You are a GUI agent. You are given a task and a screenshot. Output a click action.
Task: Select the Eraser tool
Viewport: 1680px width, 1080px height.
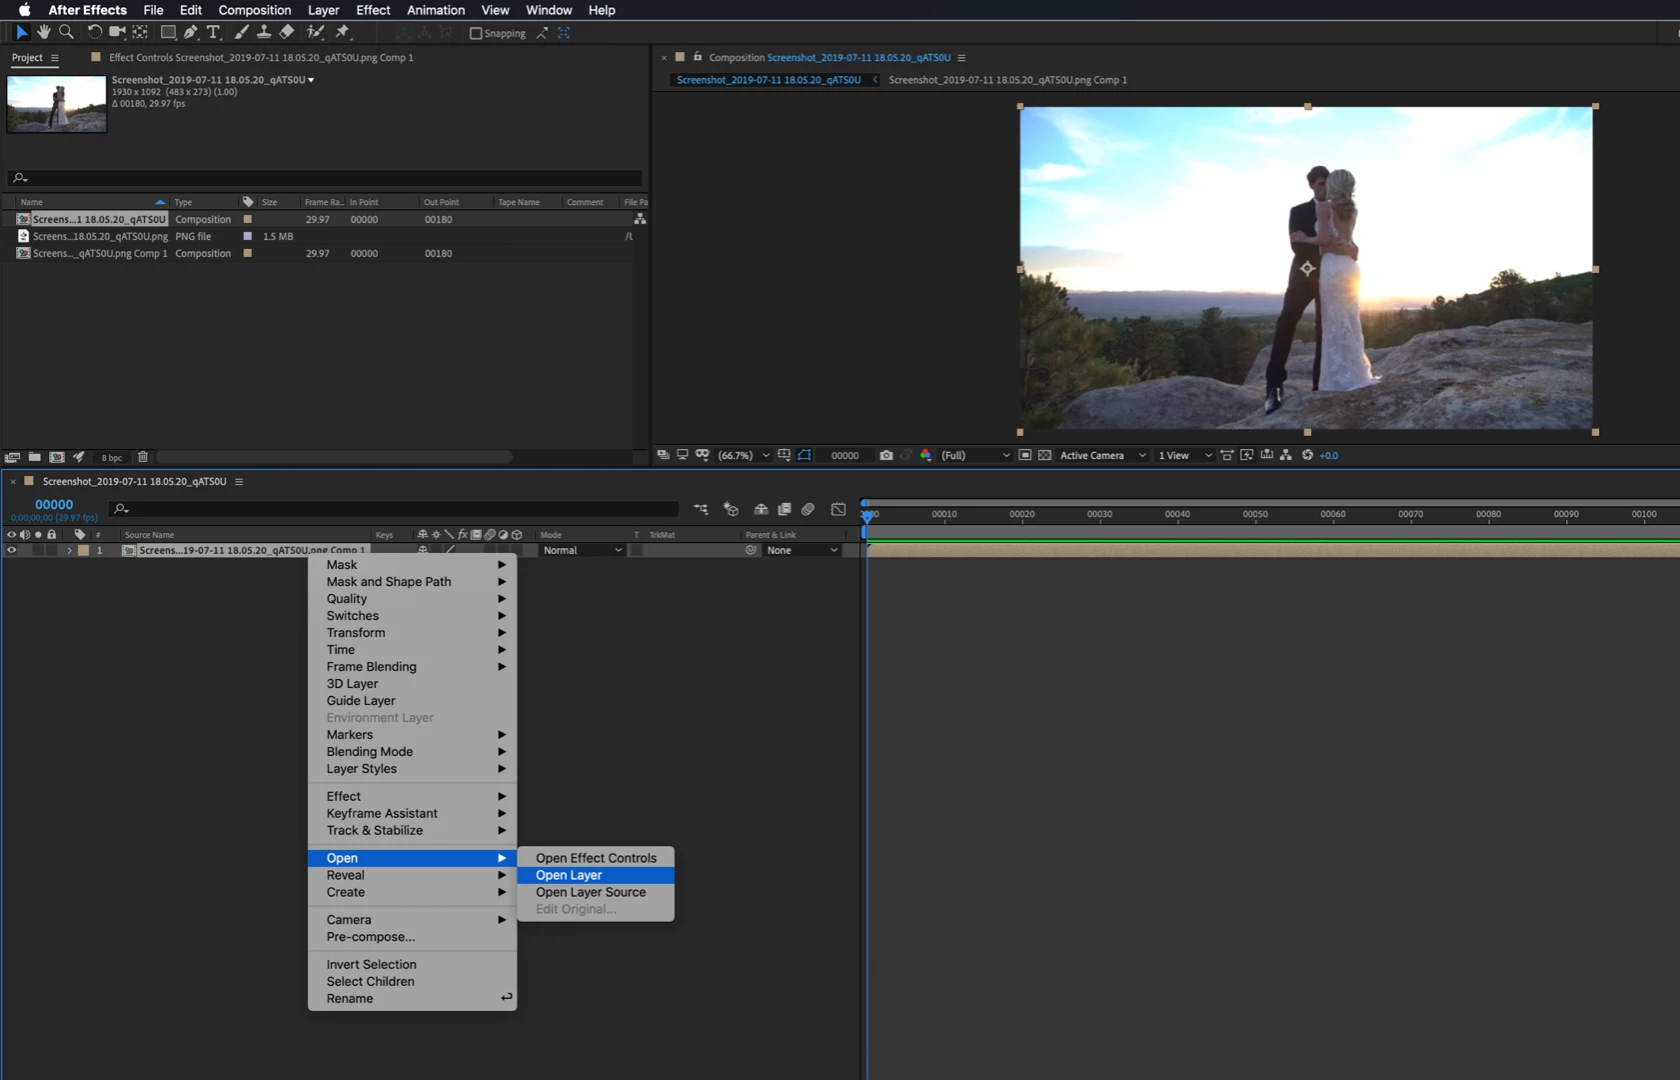(287, 33)
